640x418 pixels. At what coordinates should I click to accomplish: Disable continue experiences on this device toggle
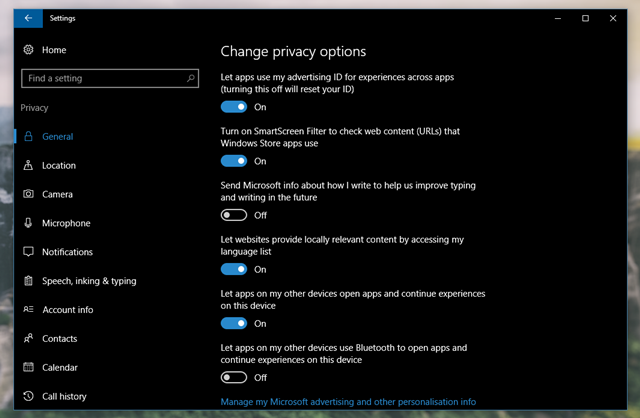coord(234,324)
